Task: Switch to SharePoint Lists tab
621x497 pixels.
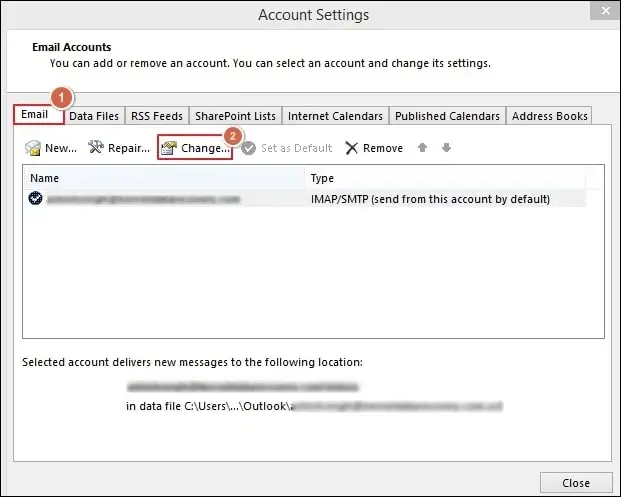Action: click(x=236, y=116)
